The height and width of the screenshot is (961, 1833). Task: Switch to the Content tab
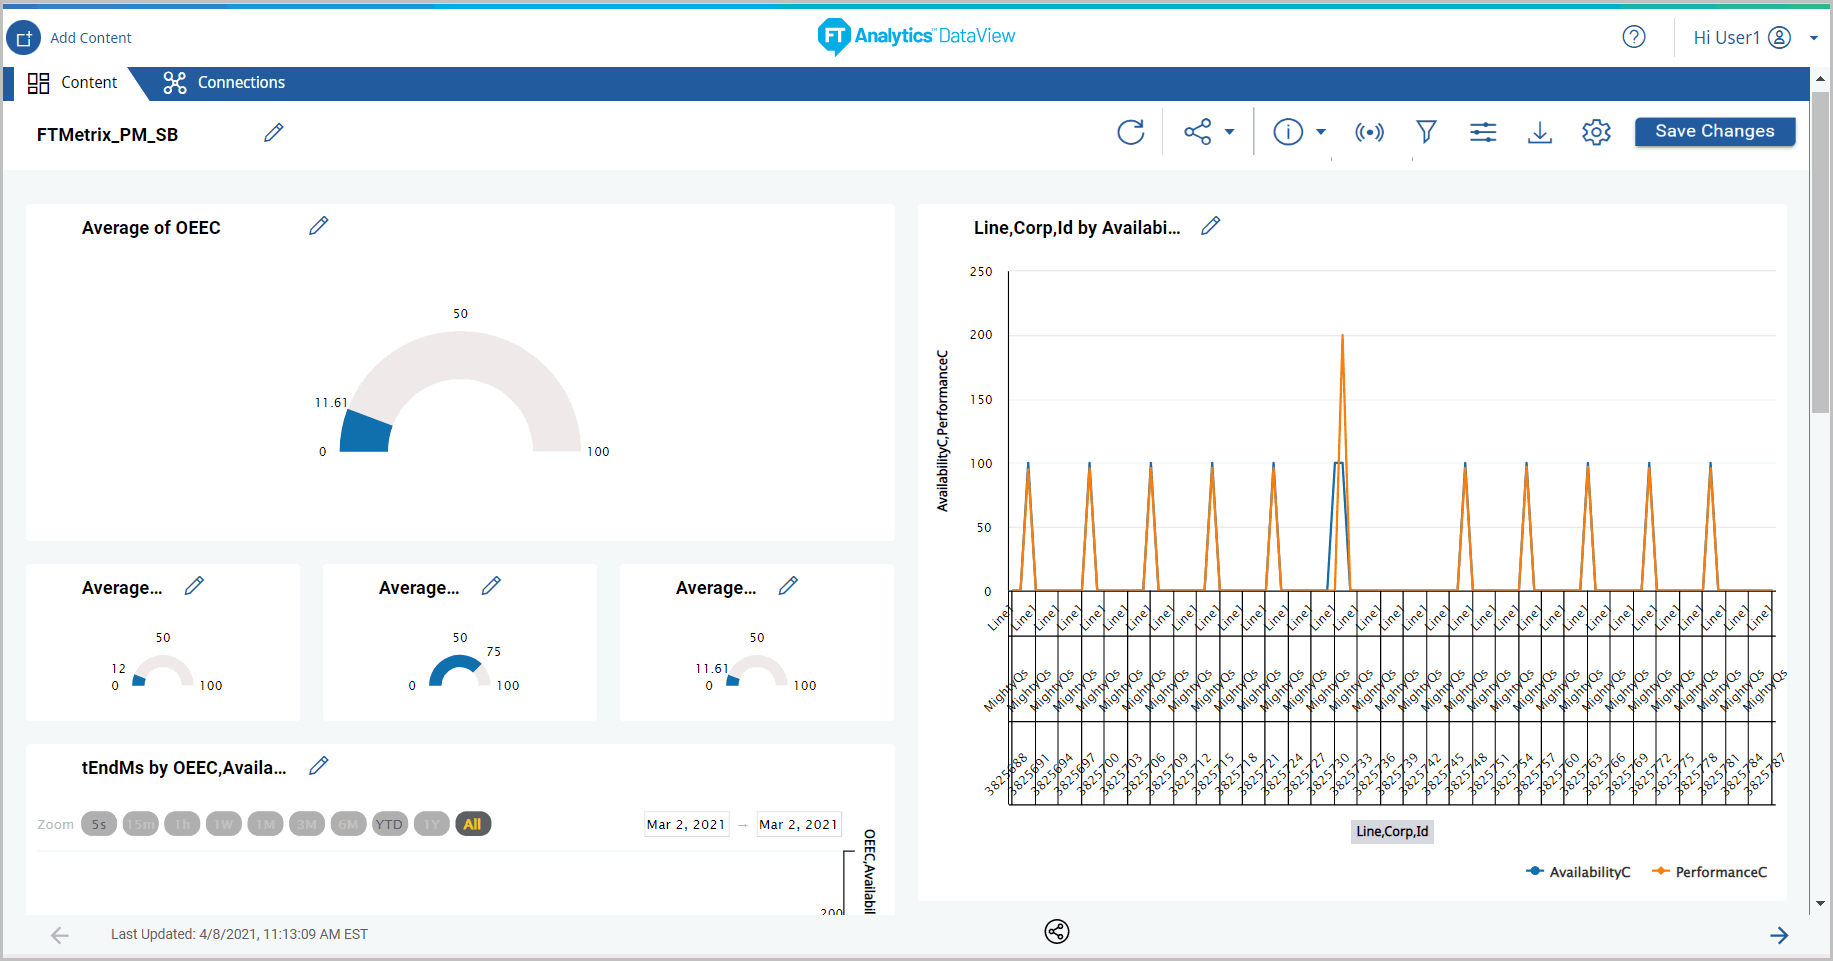click(73, 83)
